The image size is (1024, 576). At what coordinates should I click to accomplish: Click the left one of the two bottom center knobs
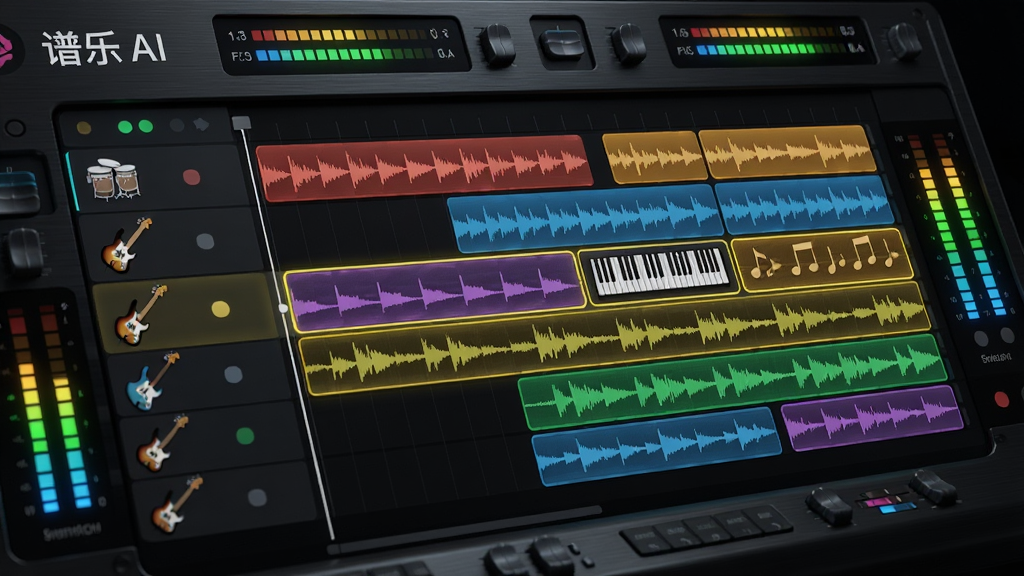506,561
